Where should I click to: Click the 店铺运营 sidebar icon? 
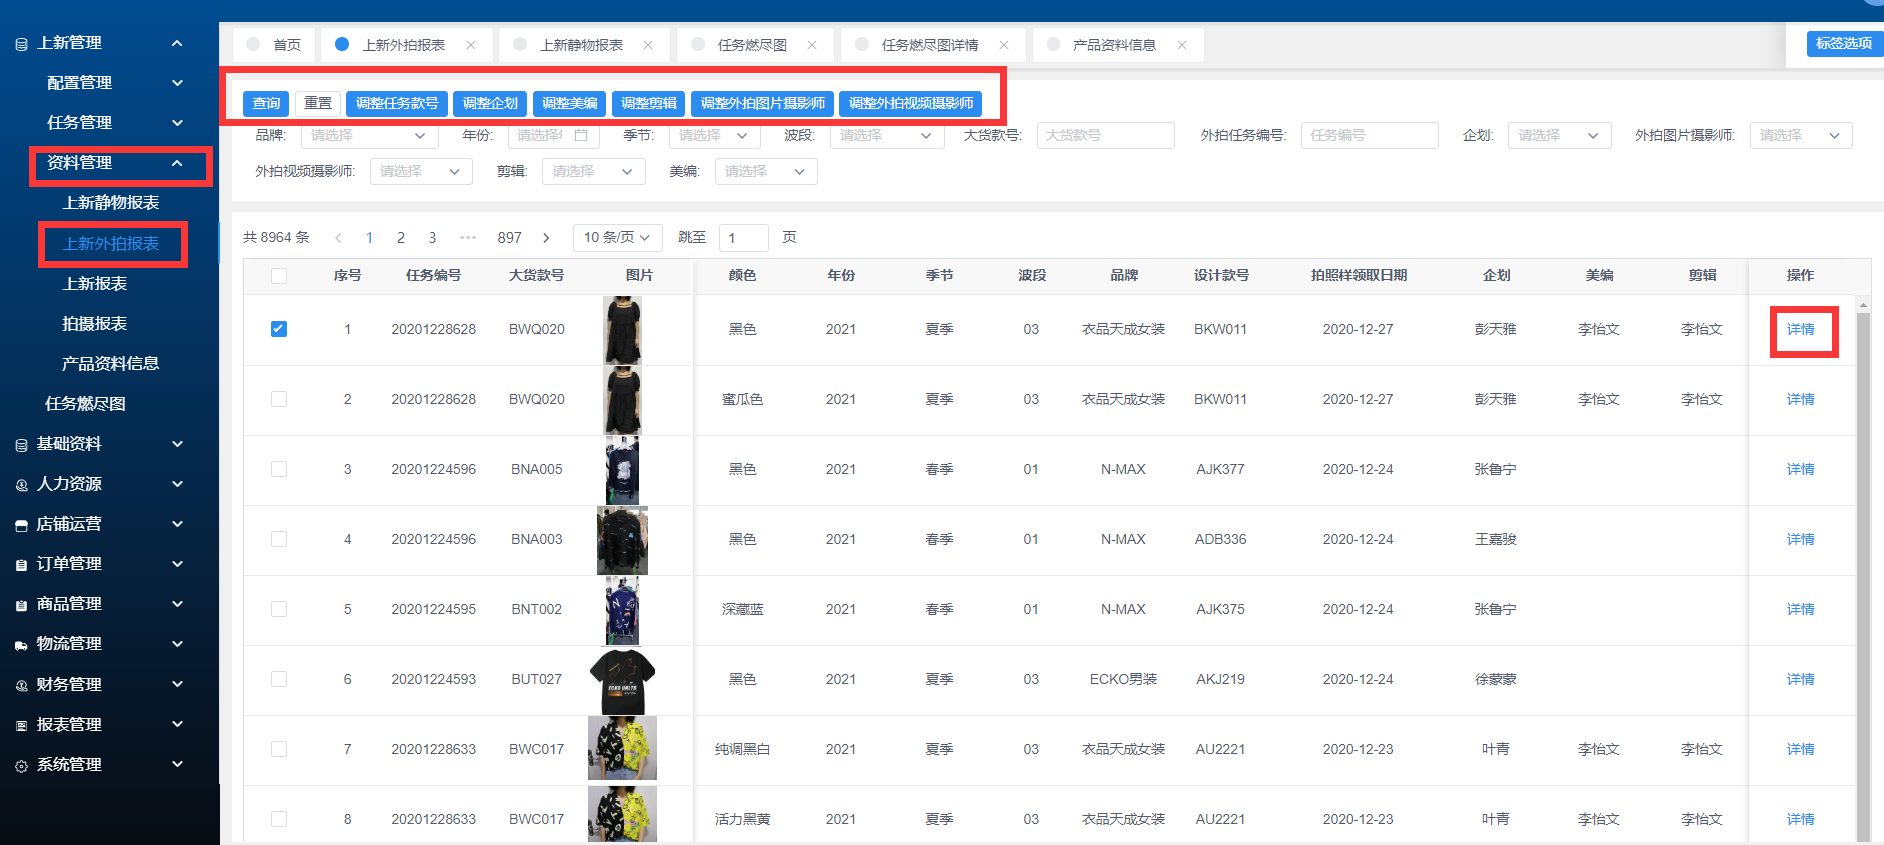tap(21, 525)
